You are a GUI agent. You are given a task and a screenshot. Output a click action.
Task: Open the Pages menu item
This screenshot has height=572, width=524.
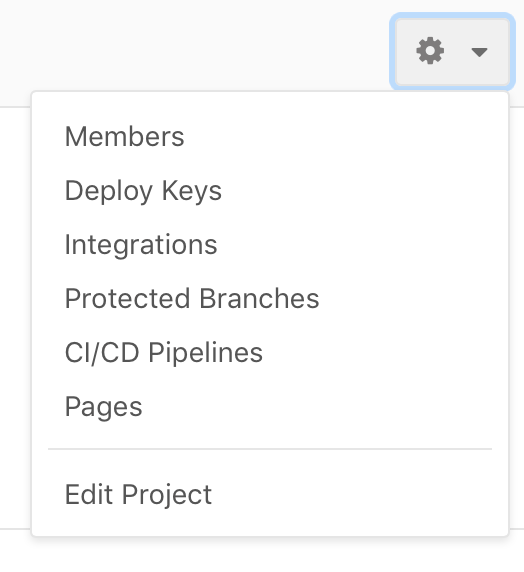coord(103,406)
